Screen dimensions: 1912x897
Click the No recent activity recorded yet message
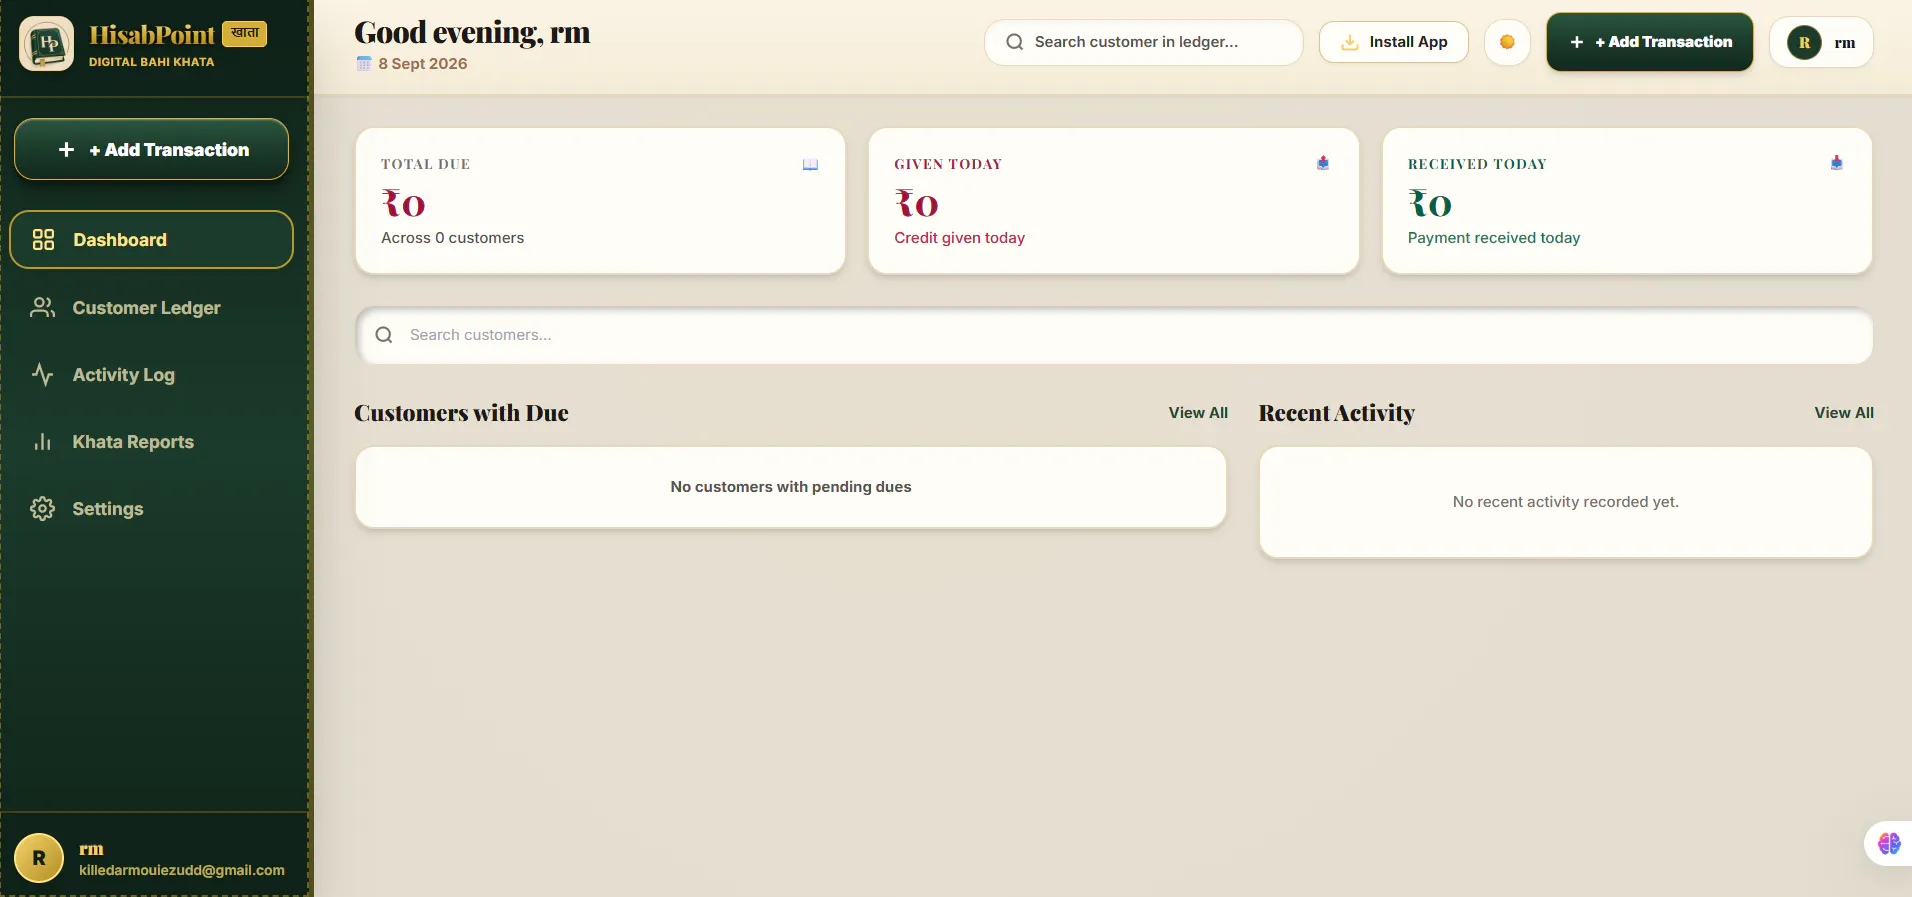1566,502
